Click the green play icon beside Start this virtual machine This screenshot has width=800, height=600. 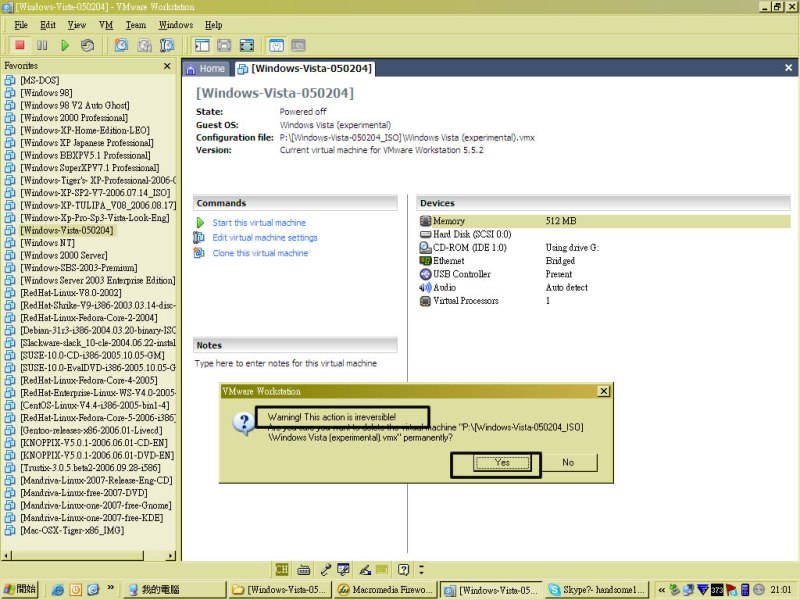(200, 223)
